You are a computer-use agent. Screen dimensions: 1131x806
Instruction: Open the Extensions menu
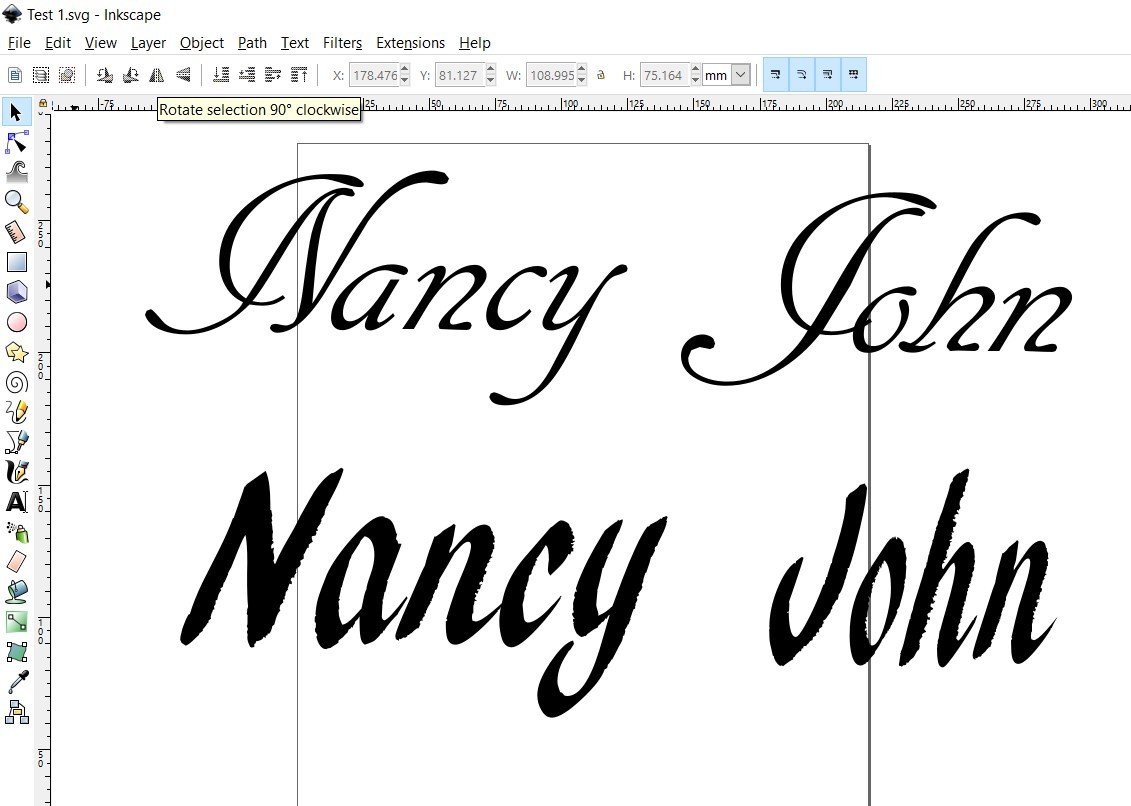click(410, 43)
